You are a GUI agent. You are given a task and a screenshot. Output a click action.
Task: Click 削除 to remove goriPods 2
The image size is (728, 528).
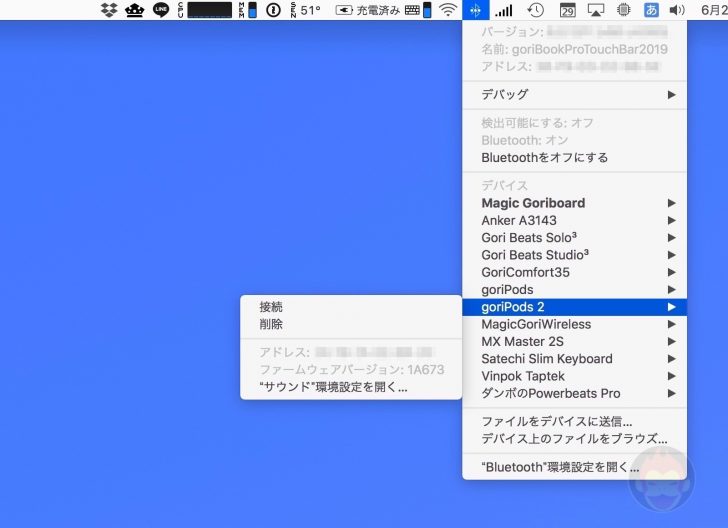[351, 324]
